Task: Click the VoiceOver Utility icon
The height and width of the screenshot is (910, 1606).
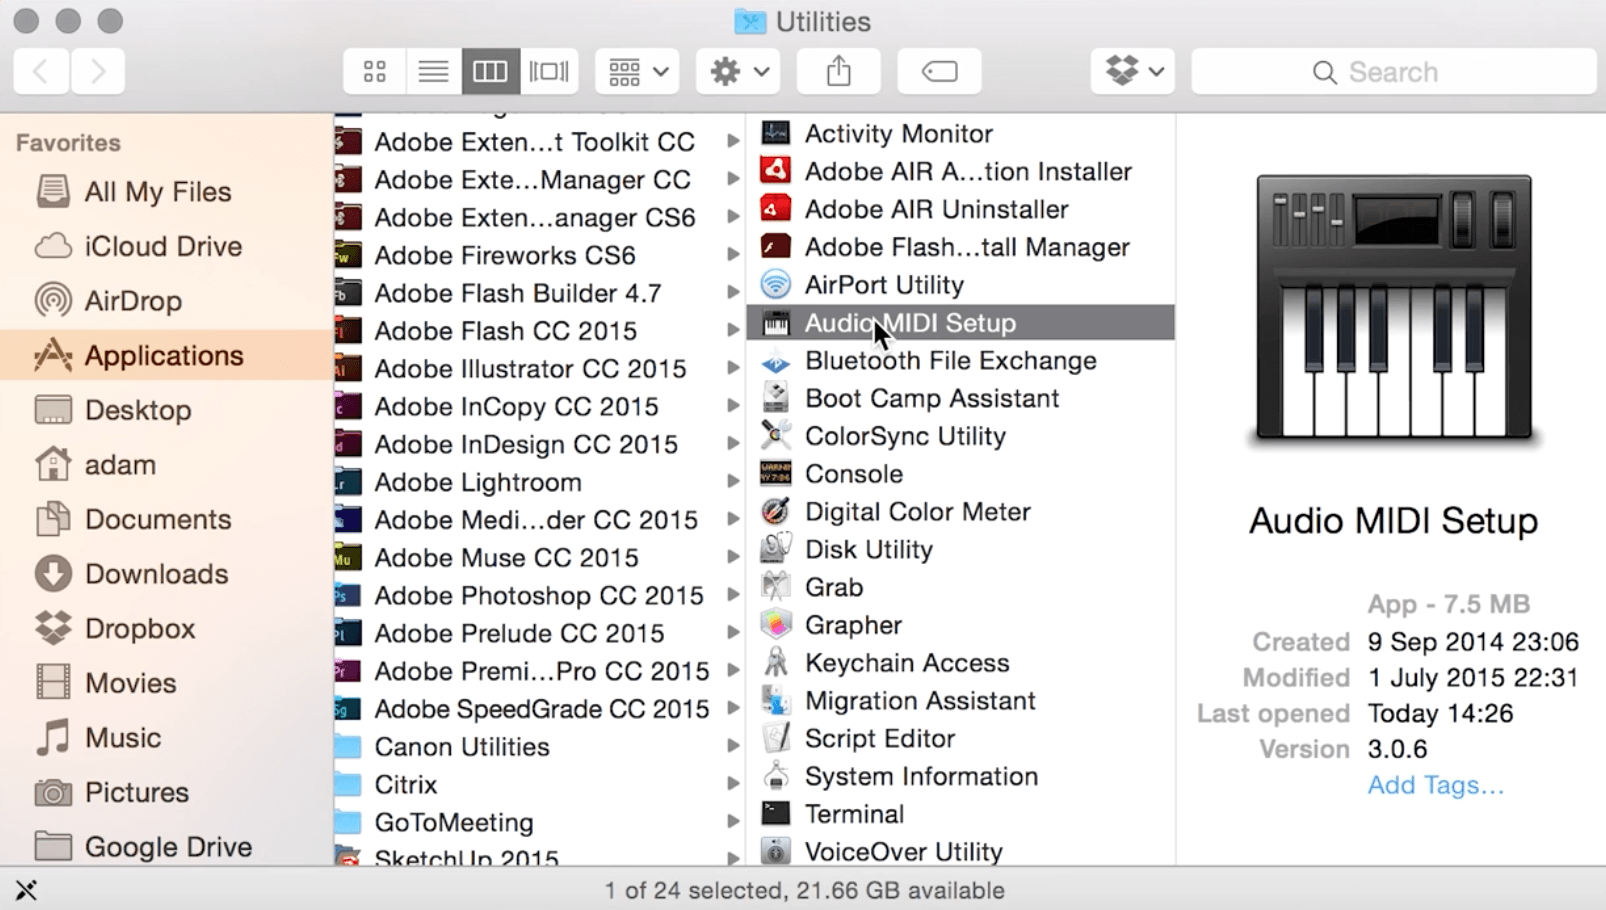Action: pyautogui.click(x=775, y=851)
